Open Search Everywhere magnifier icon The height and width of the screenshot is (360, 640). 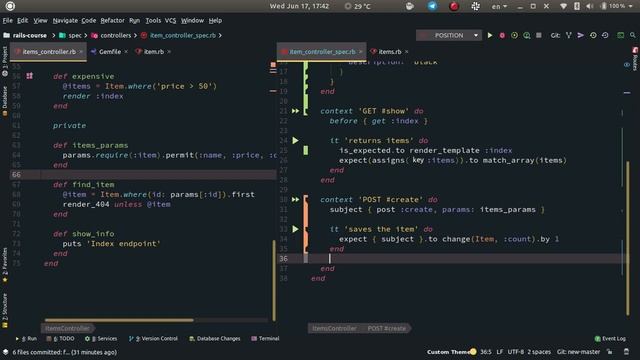click(x=633, y=36)
